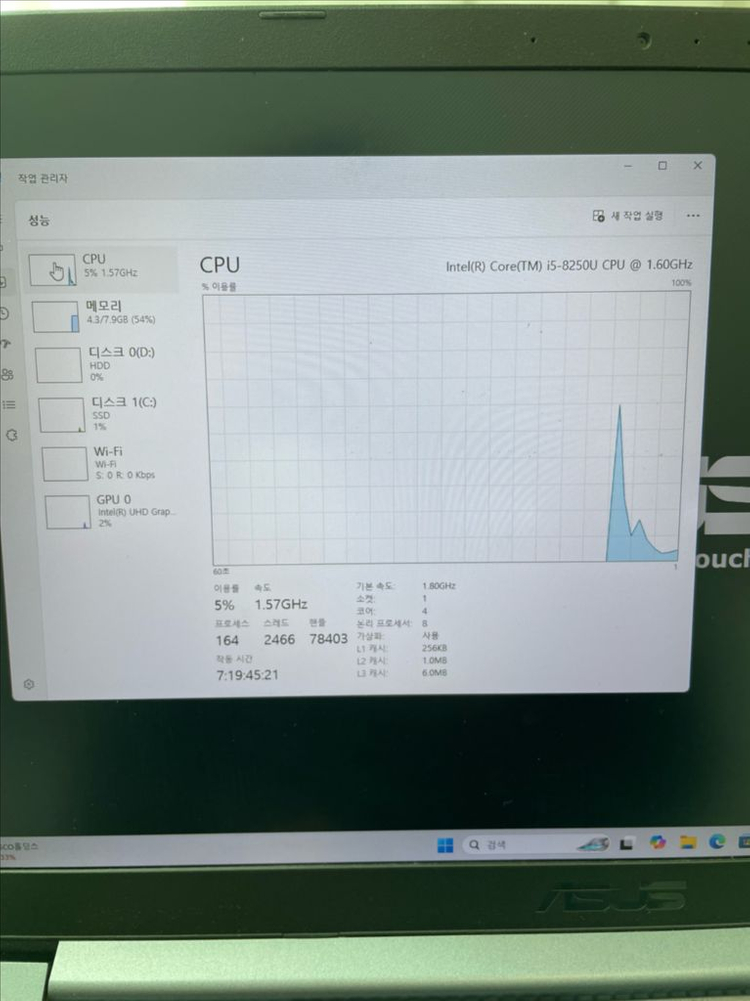Select 디스크 0(D:) HDD in the list

tap(105, 364)
